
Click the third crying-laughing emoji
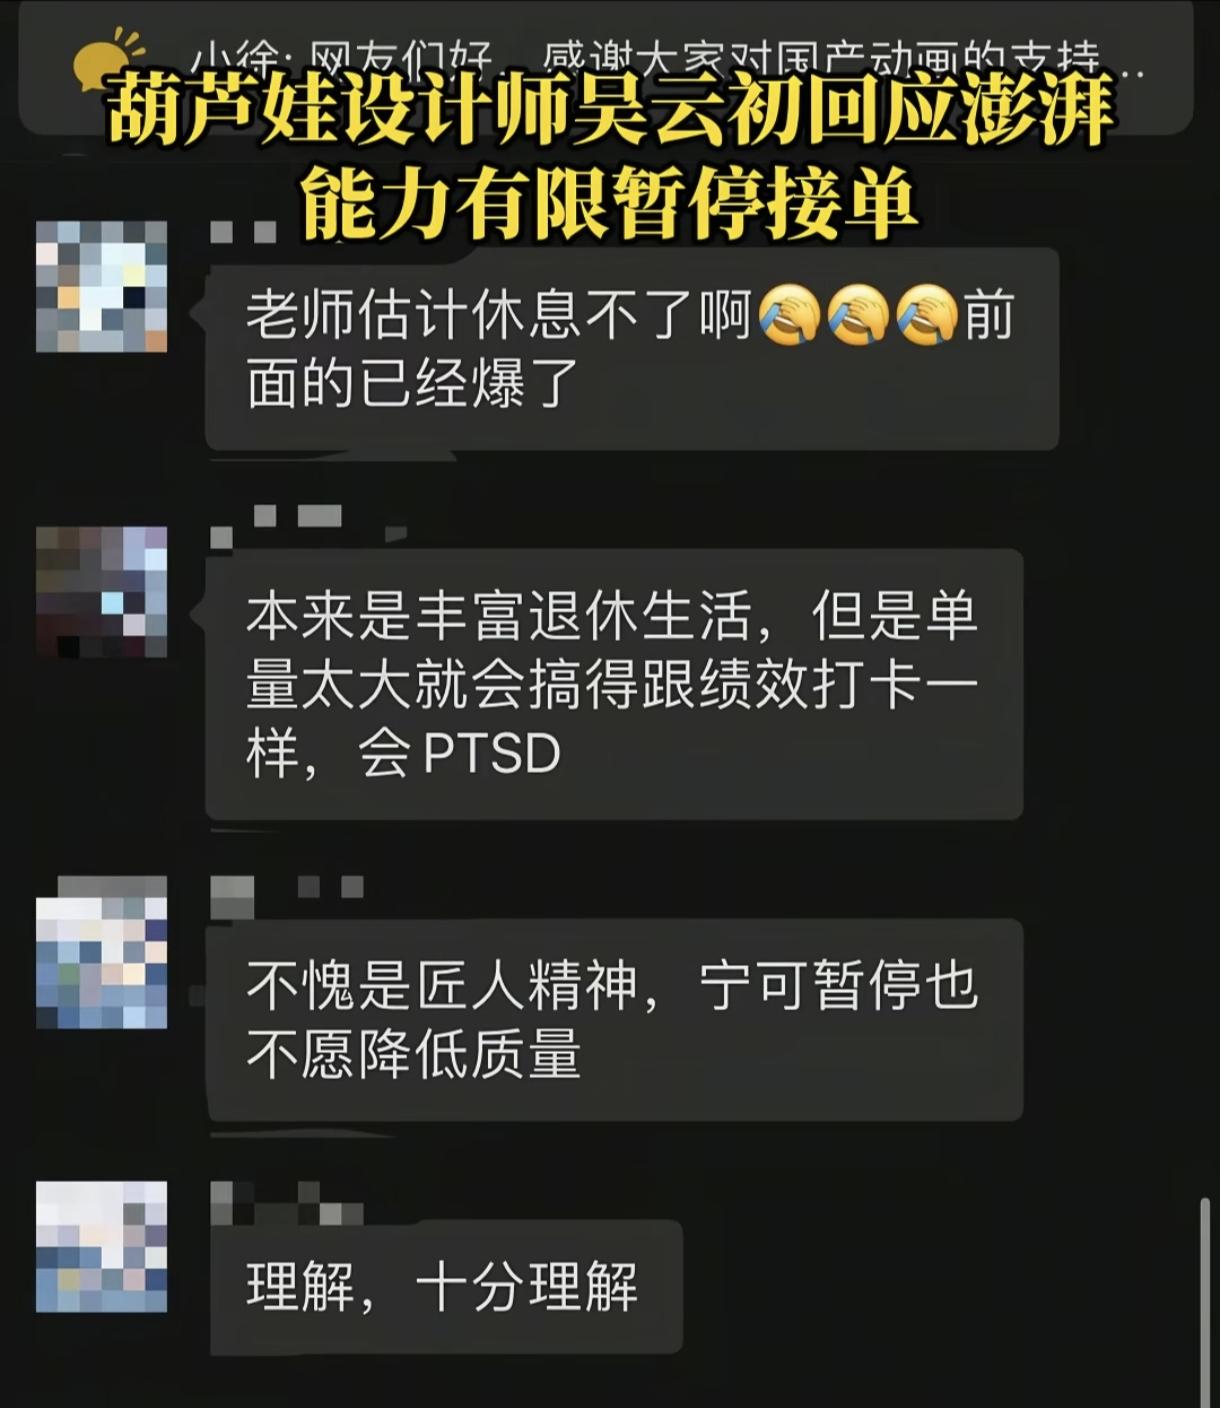point(927,315)
